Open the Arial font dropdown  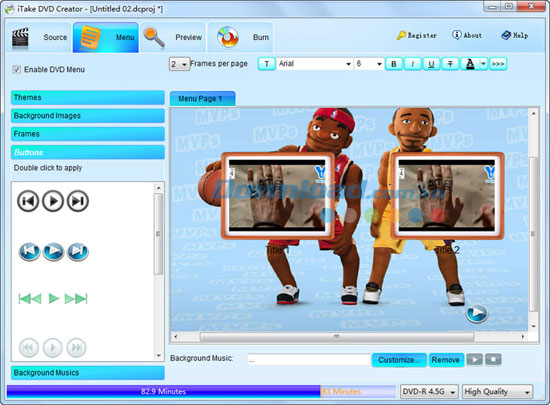(x=315, y=64)
